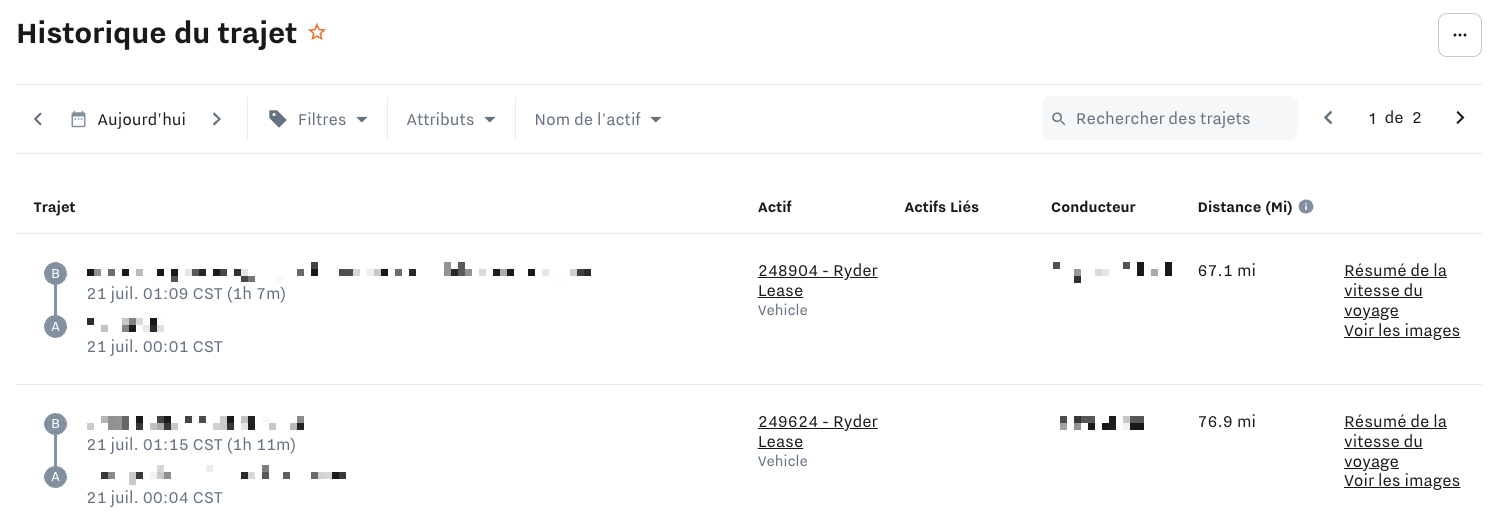Click Voir les images for the 76.9 mi trip

[x=1402, y=481]
